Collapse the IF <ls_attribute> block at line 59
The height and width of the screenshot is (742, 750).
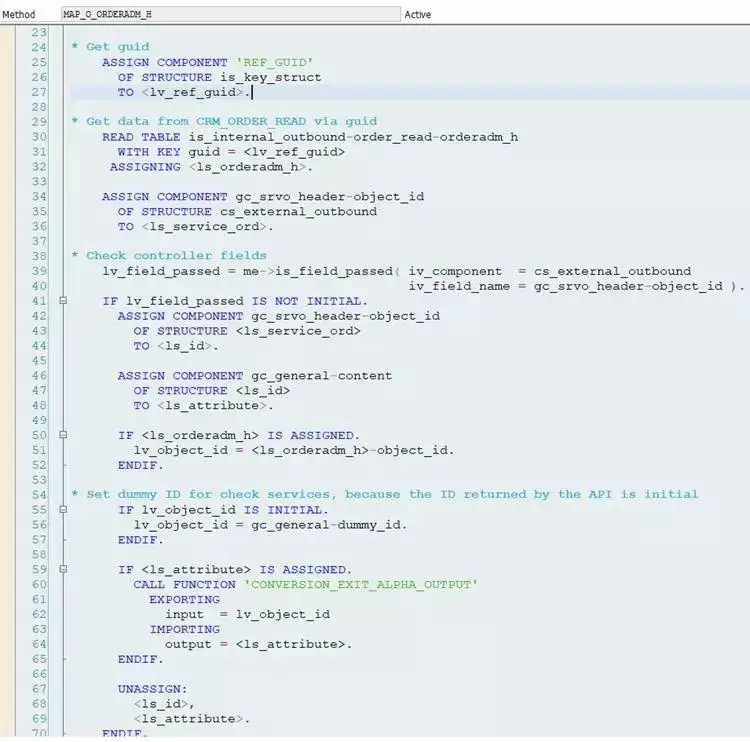point(63,569)
